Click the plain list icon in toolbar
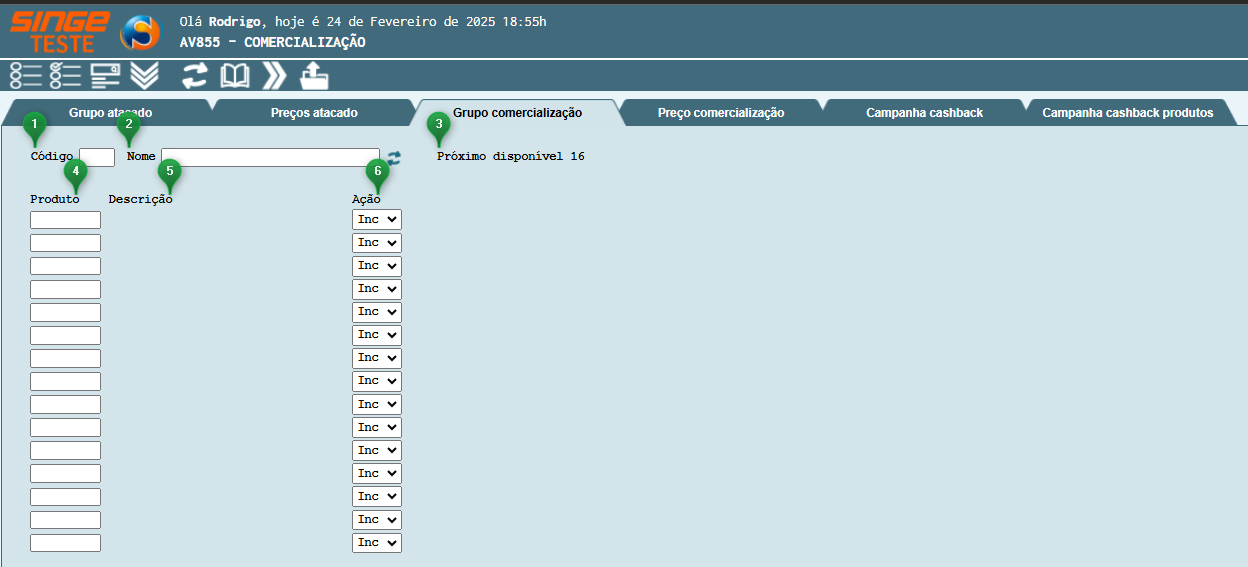This screenshot has height=567, width=1248. coord(26,76)
